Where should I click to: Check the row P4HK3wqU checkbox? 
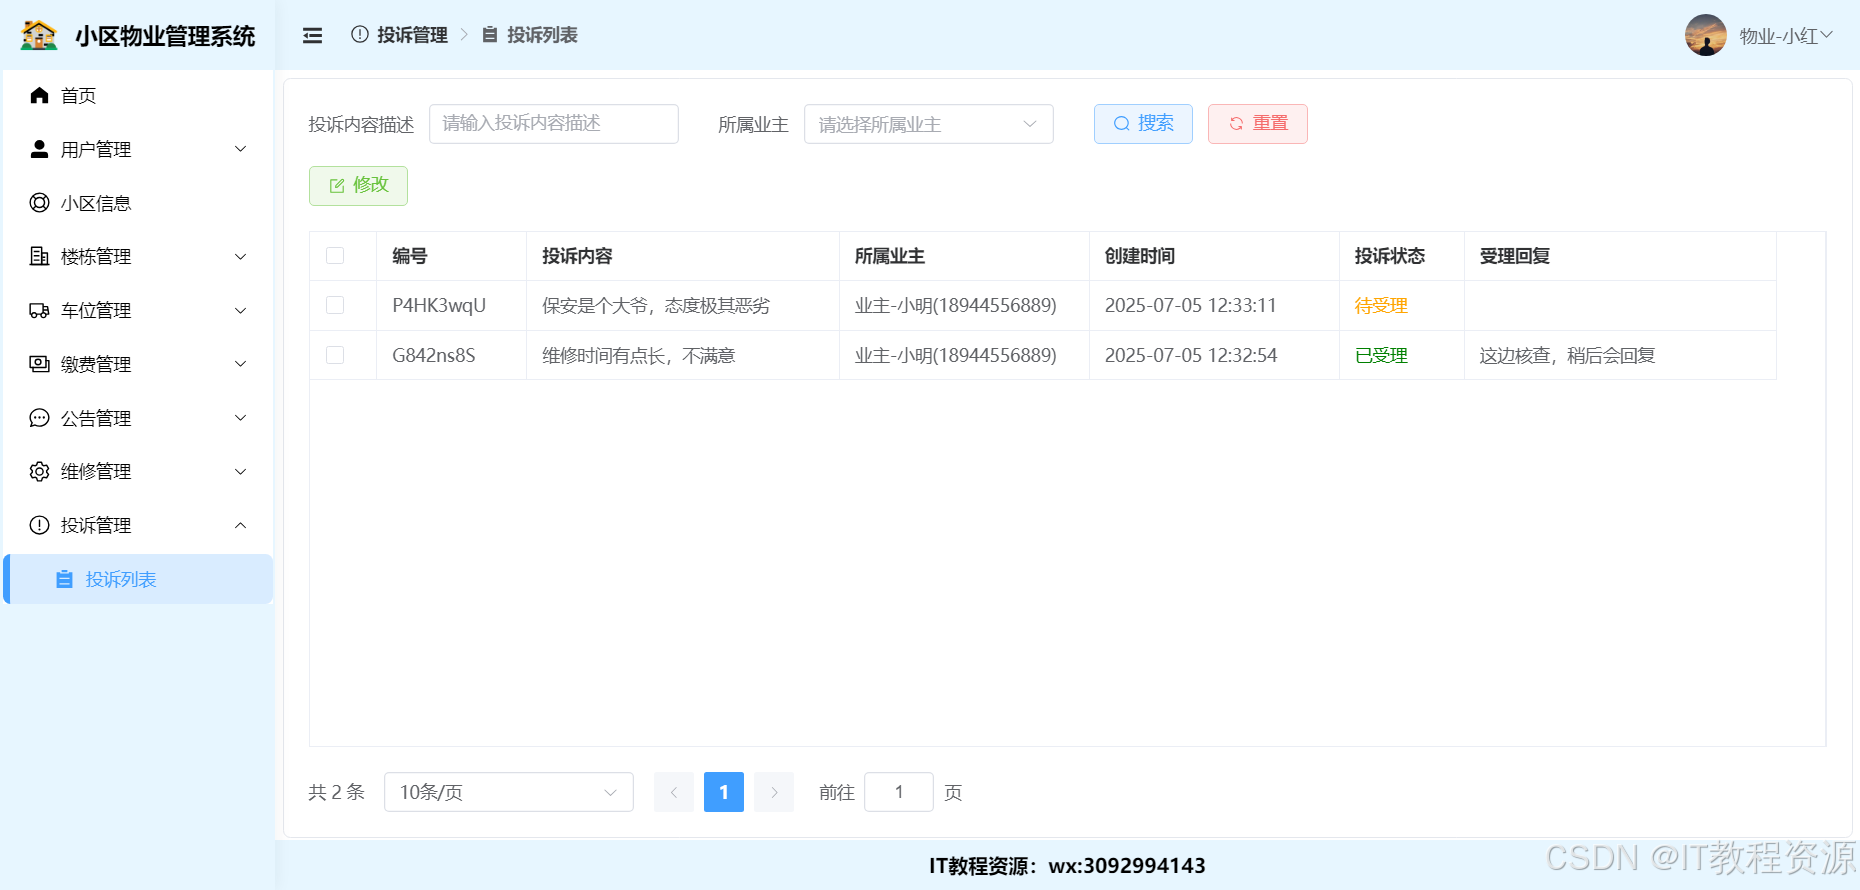pos(335,305)
